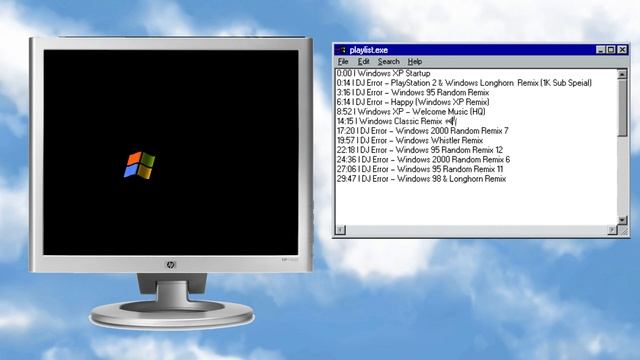The width and height of the screenshot is (640, 360).
Task: Click the horizontal scrollbar right arrow
Action: 611,230
